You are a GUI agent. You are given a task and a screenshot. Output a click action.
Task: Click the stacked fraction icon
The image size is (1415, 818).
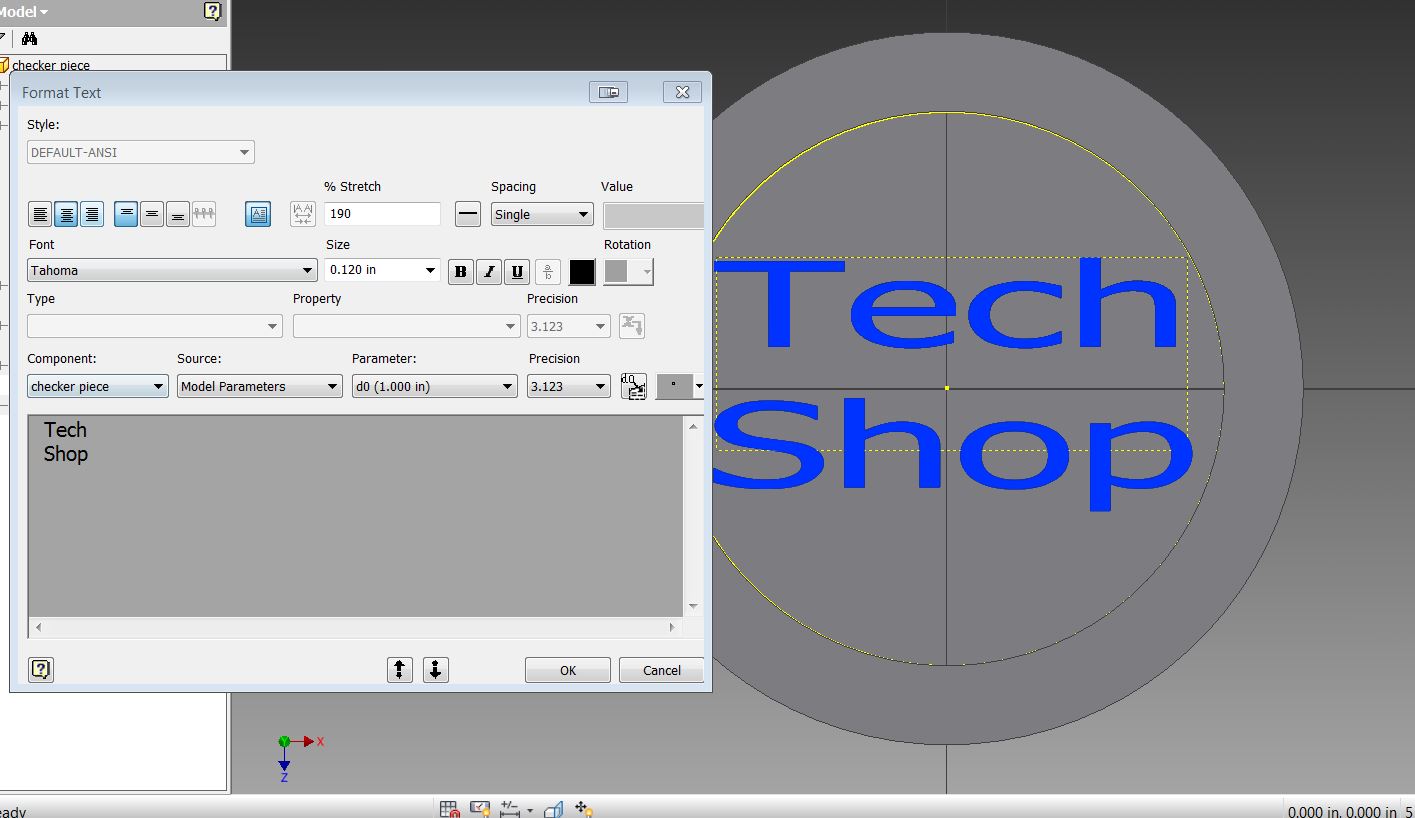548,272
